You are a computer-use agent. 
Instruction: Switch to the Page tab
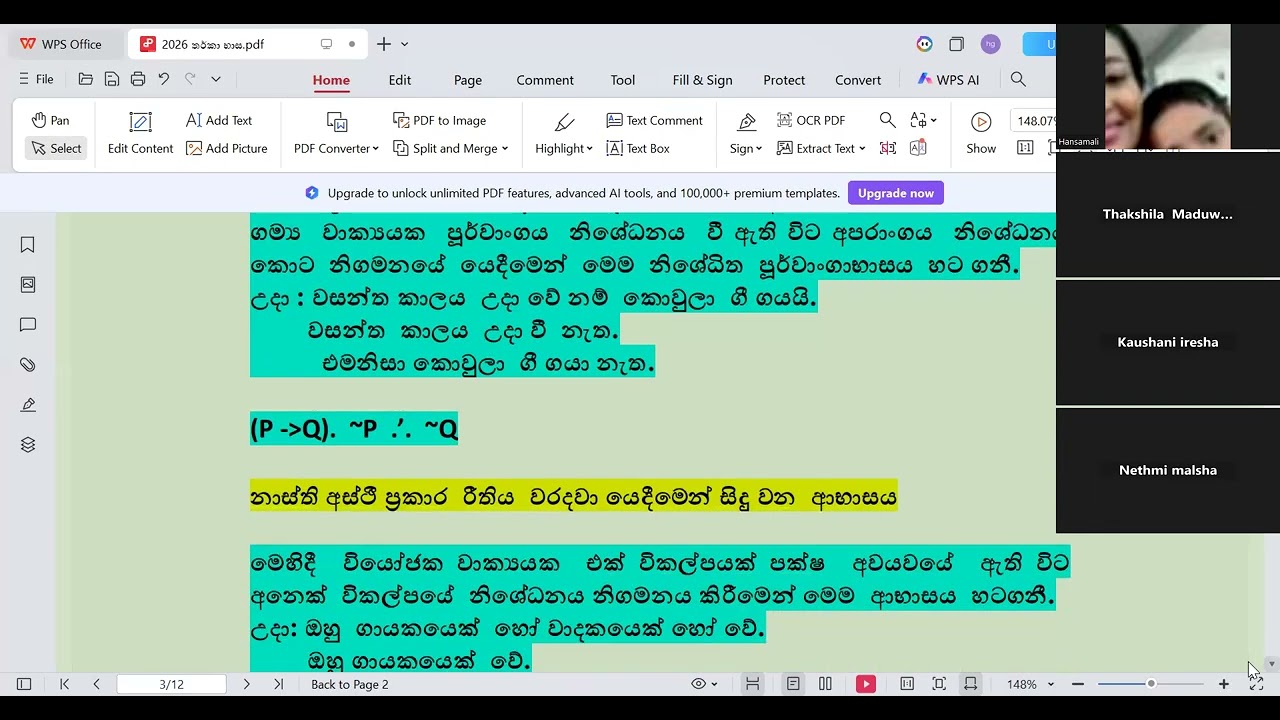[x=468, y=80]
